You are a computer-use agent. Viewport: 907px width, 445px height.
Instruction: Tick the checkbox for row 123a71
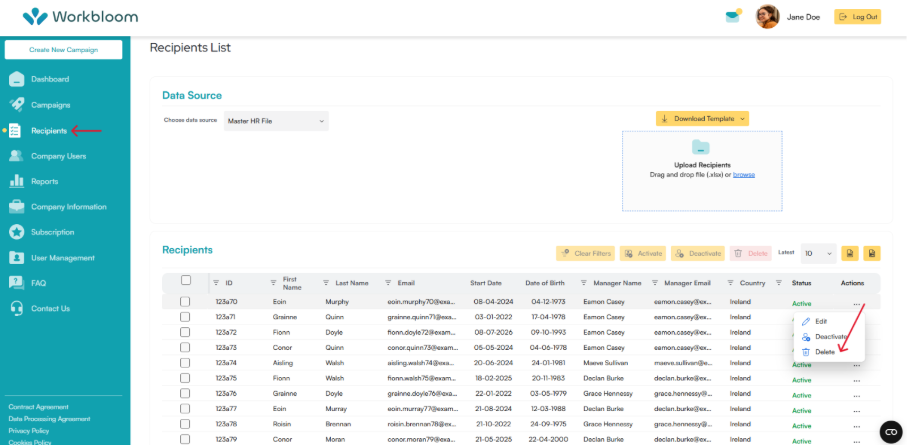(185, 317)
